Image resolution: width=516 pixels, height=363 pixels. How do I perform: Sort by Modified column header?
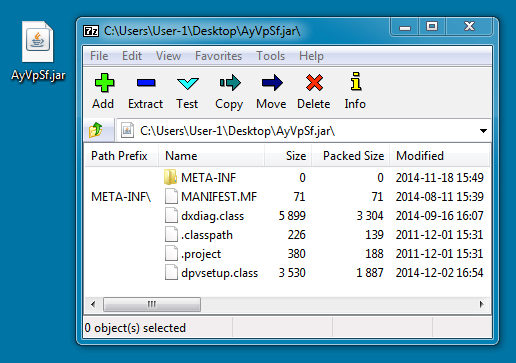(x=439, y=156)
